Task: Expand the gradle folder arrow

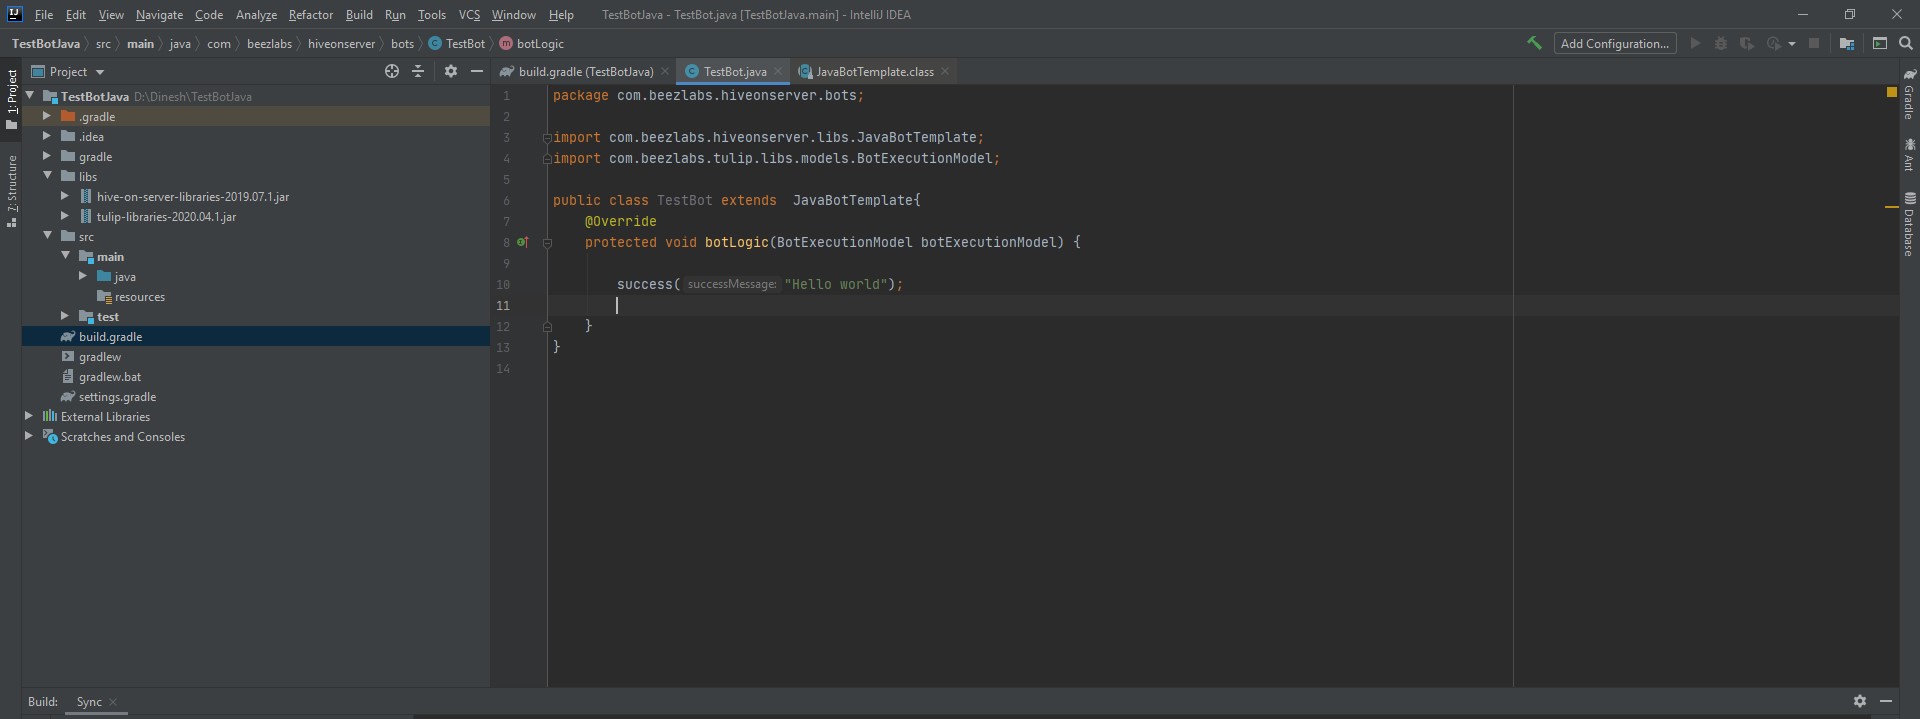Action: (x=47, y=156)
